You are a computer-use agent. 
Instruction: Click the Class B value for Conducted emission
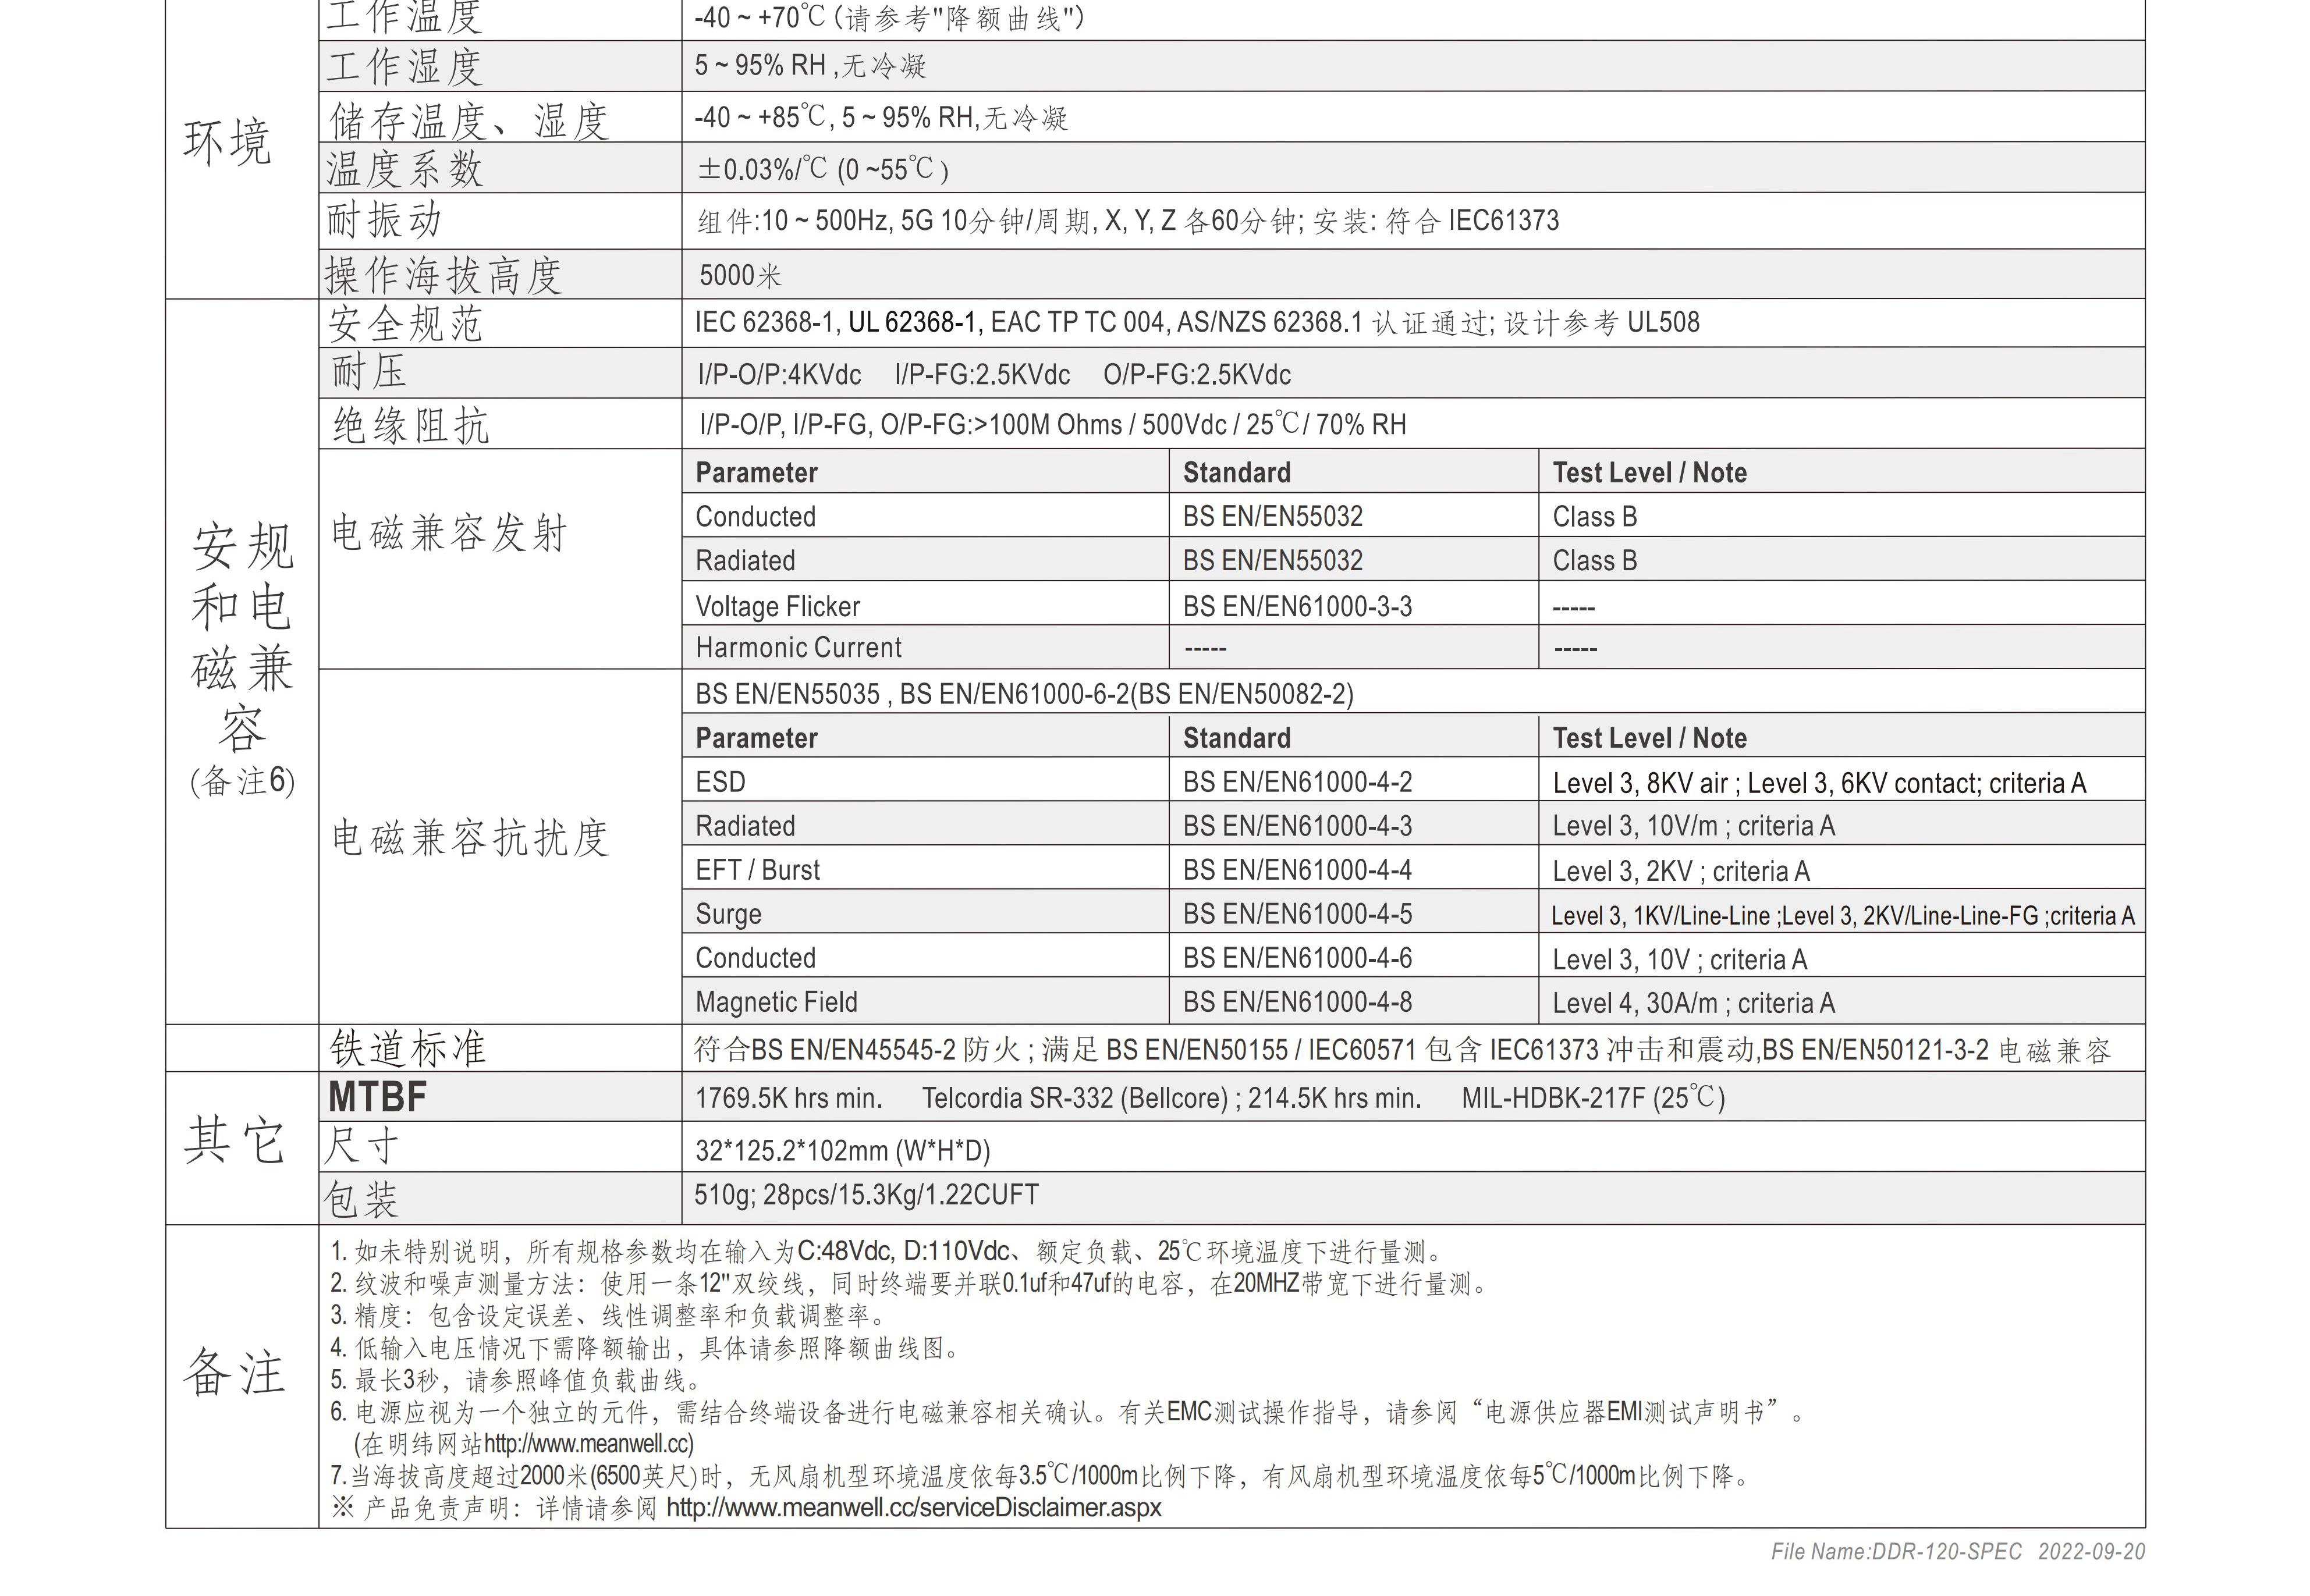1594,517
